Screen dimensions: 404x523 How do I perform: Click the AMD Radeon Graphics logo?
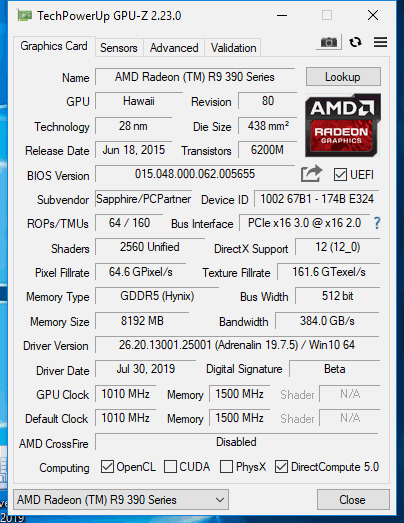[343, 125]
